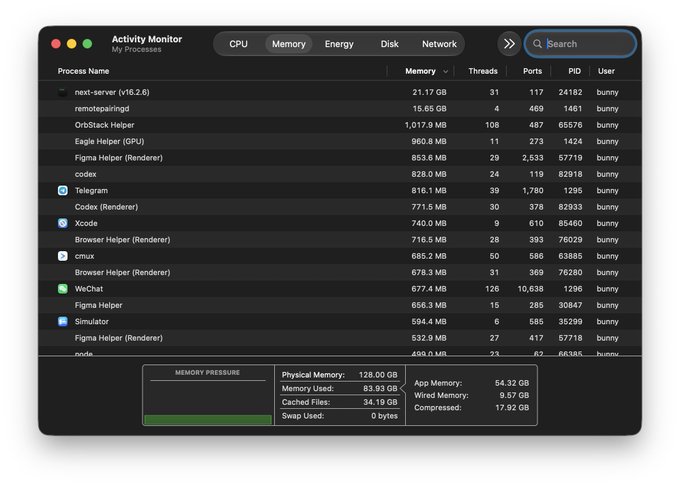Click the 15.65 GB memory value
Viewport: 680px width, 486px height.
click(429, 108)
